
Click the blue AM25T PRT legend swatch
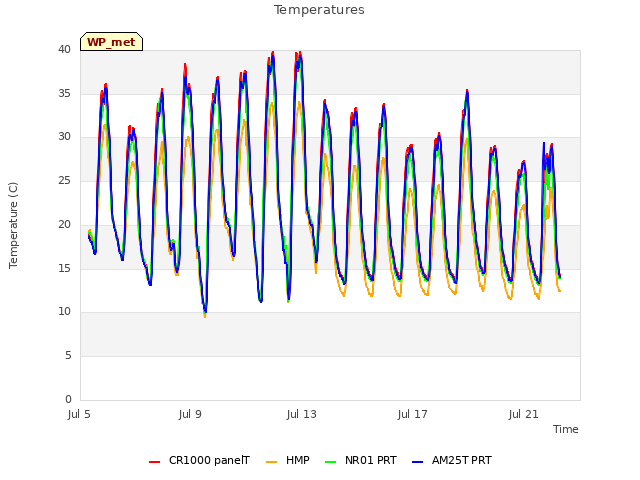coord(418,462)
